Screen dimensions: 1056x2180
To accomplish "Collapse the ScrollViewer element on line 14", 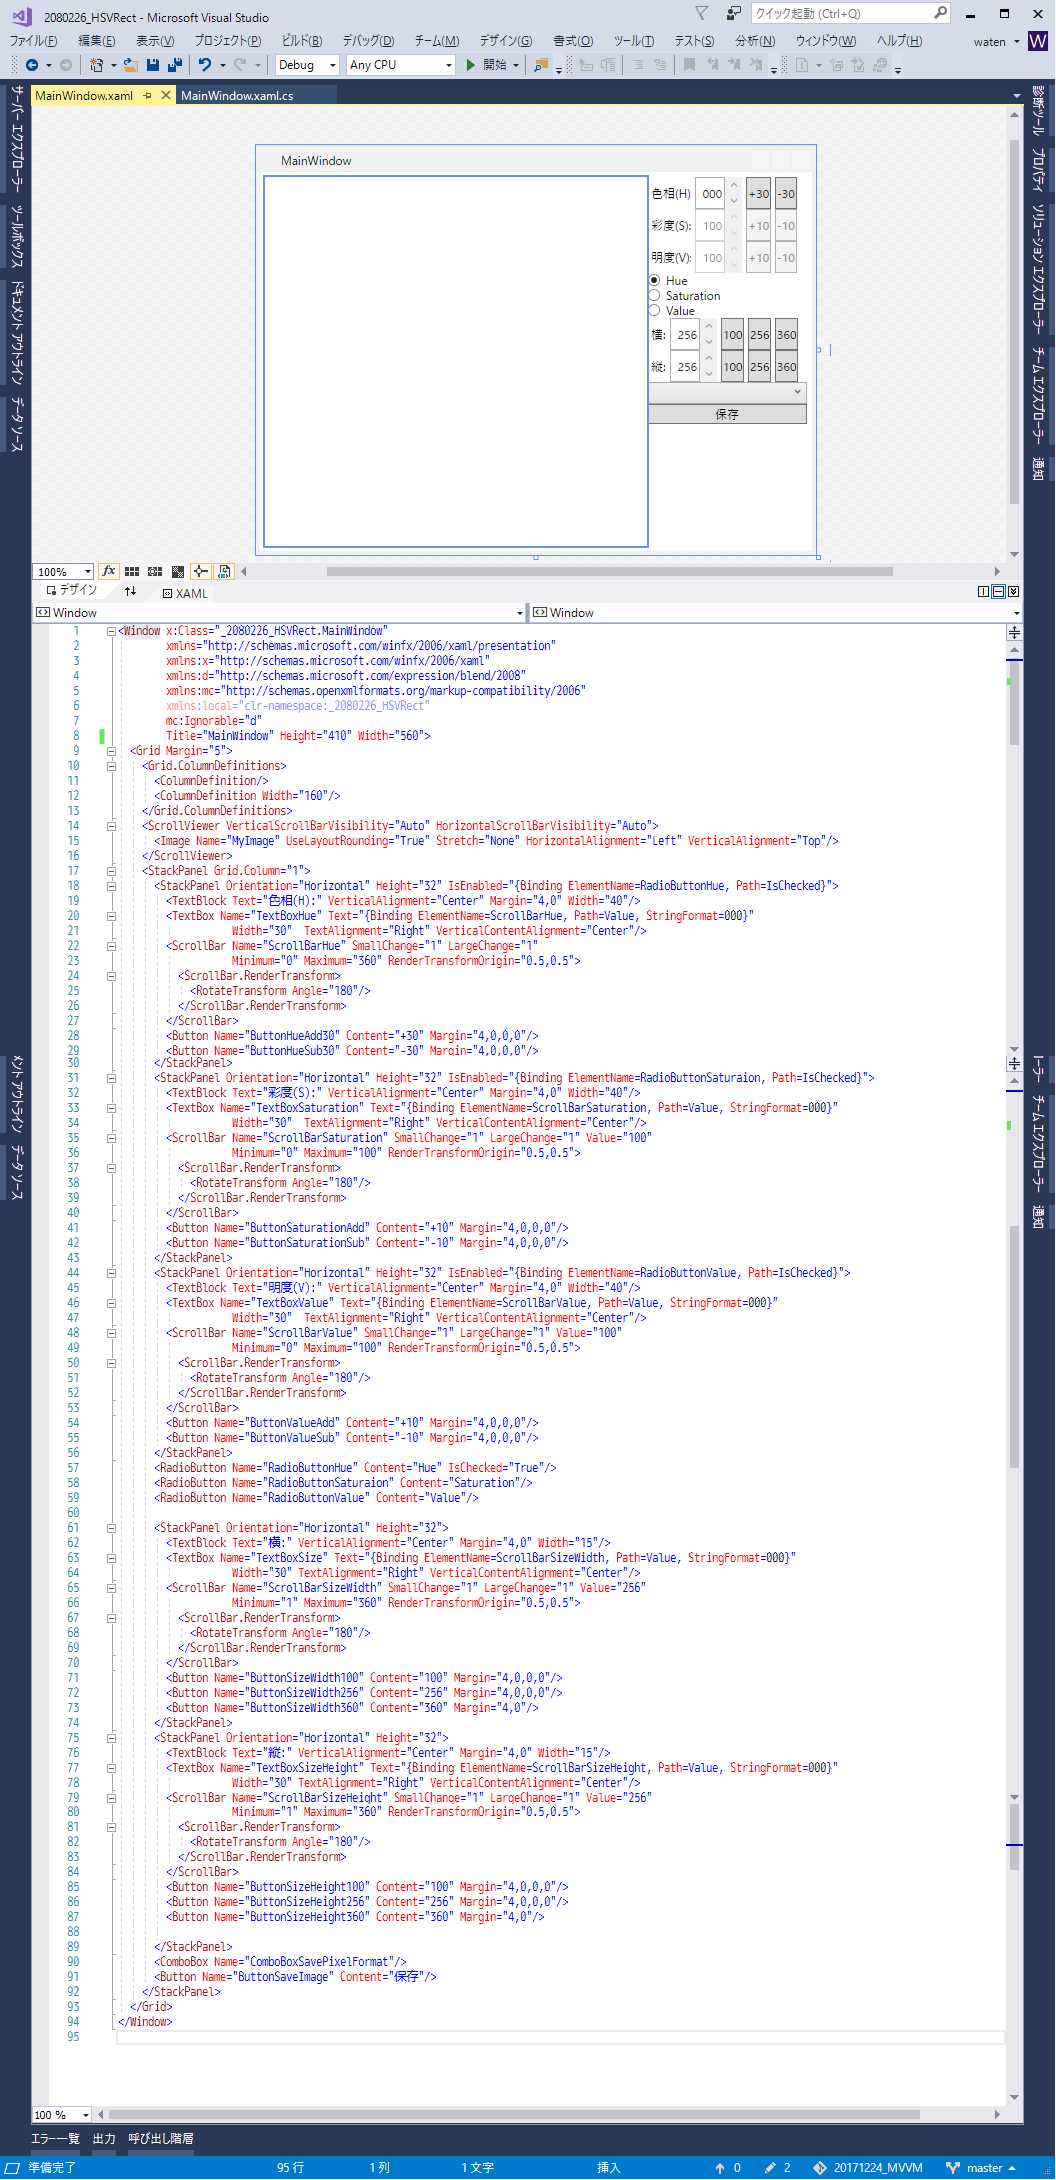I will click(111, 826).
